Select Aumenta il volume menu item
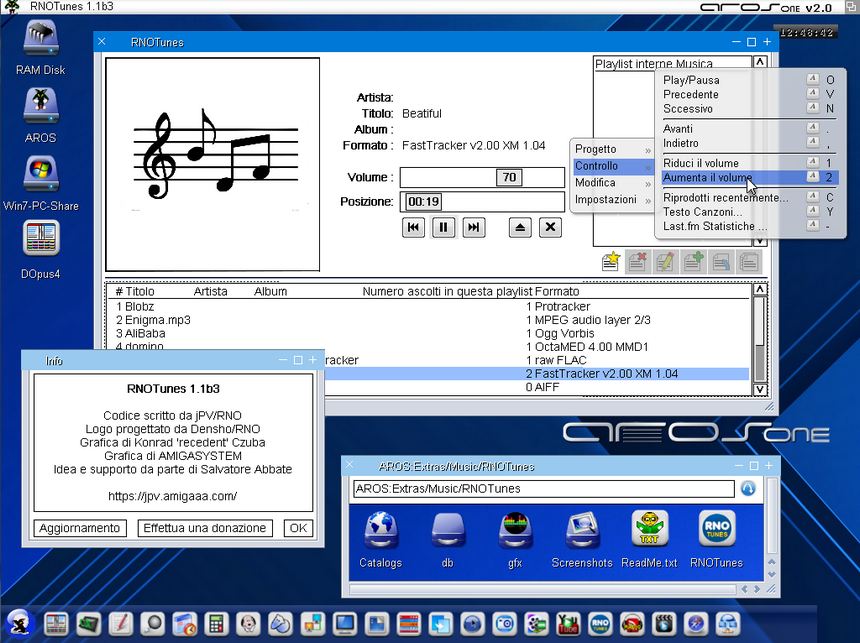 tap(707, 178)
